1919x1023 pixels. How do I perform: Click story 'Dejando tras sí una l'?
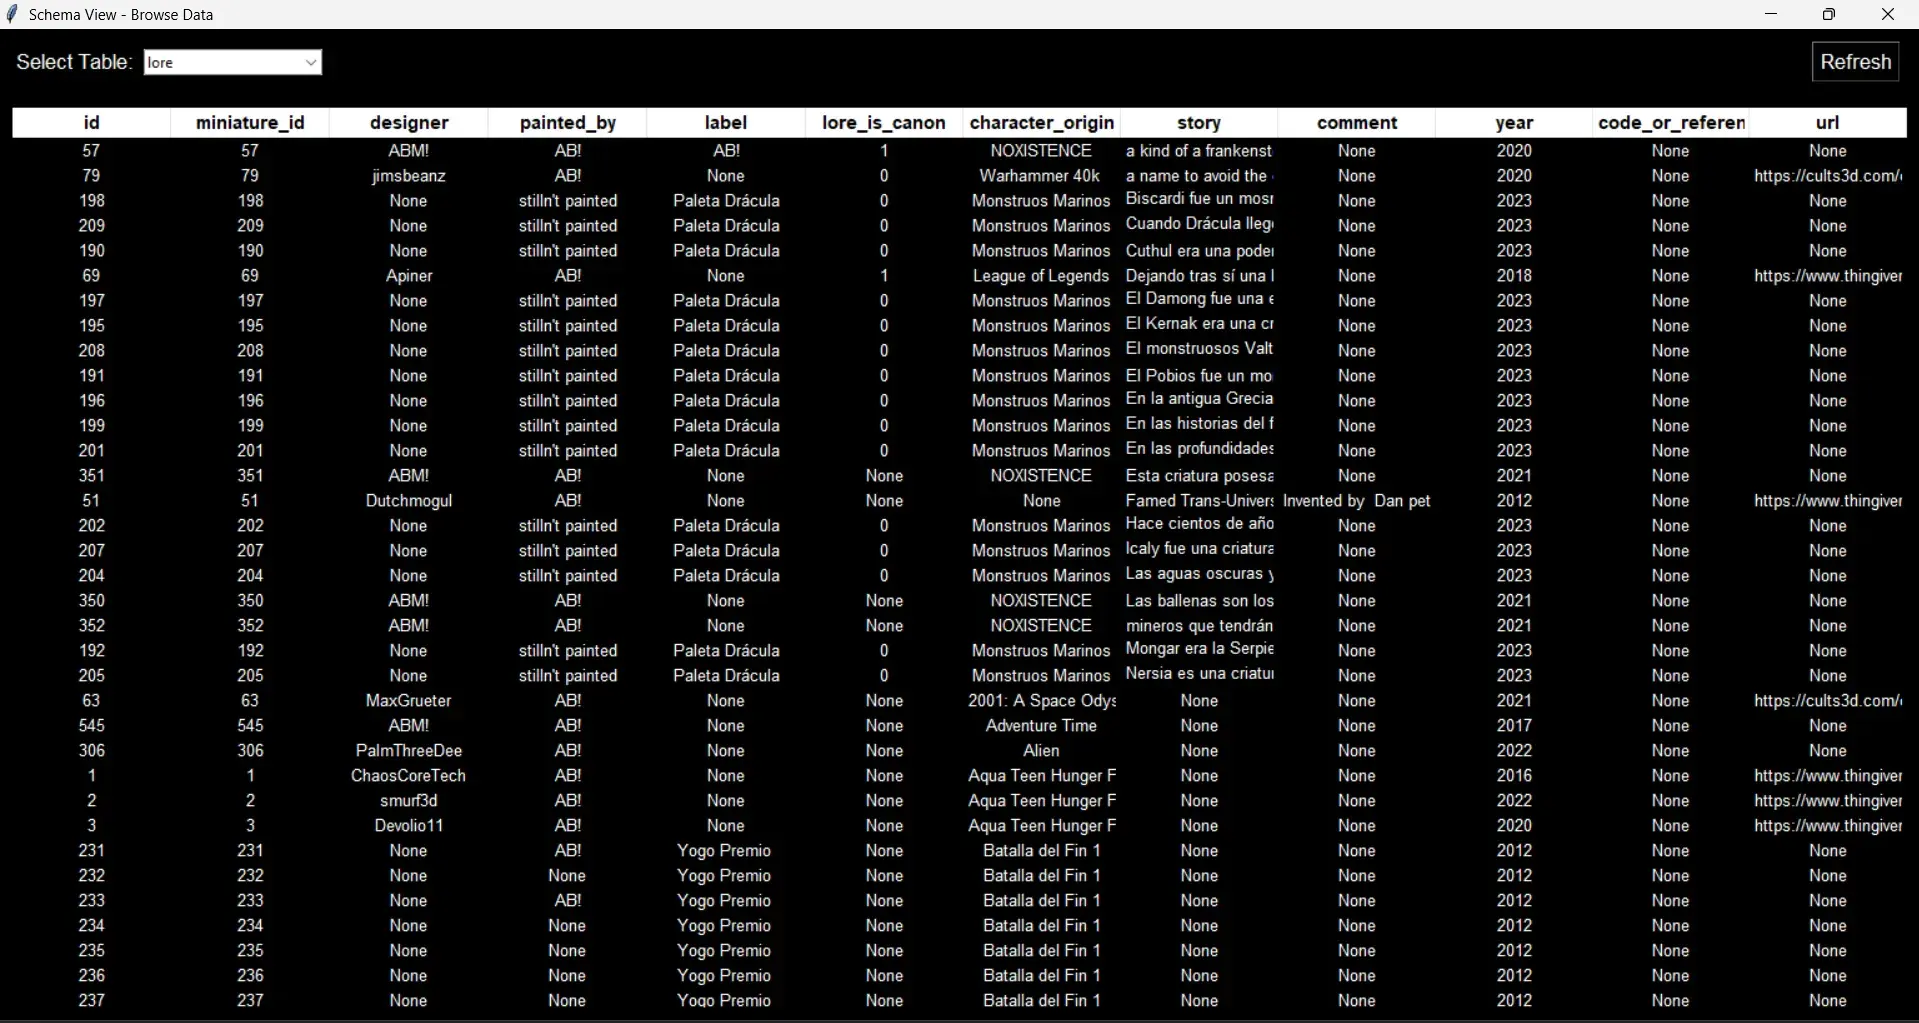tap(1199, 276)
